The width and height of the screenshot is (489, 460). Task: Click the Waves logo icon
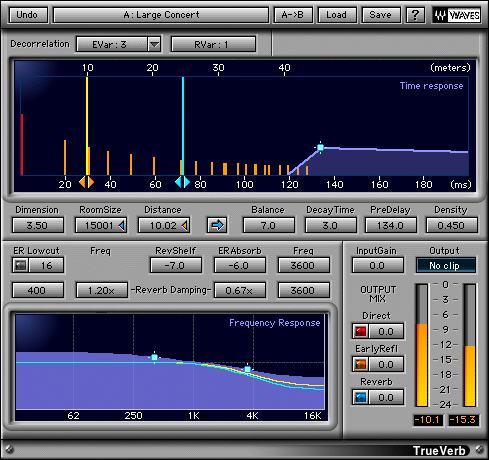point(457,15)
